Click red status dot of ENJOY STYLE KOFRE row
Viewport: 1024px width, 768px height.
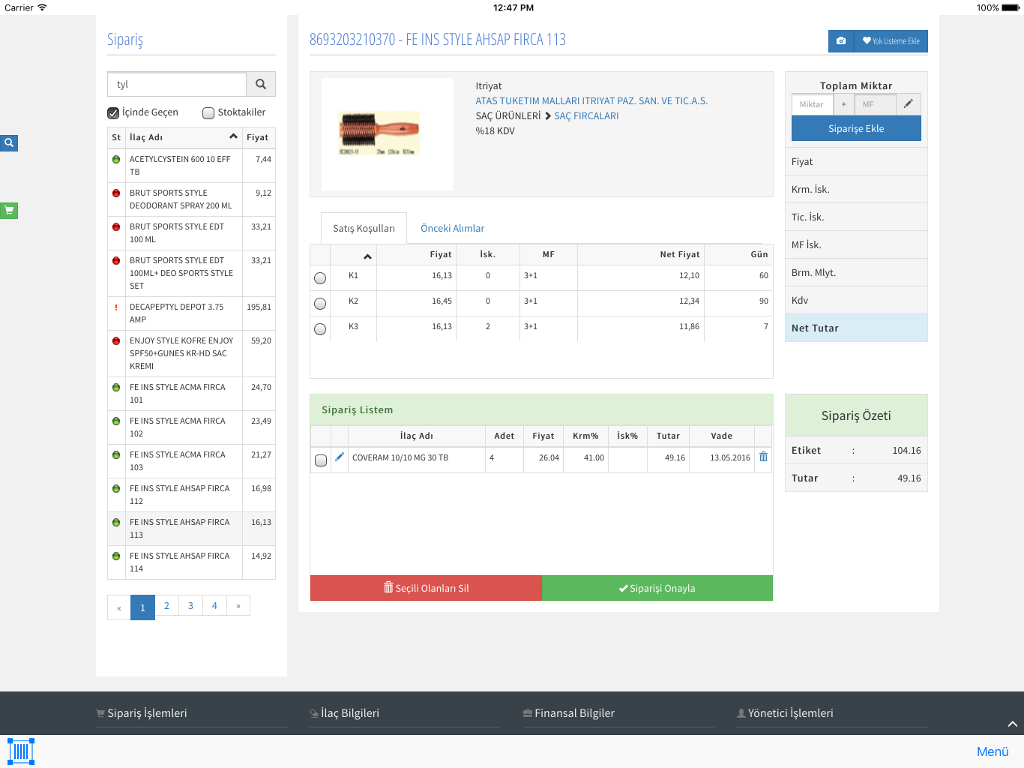point(116,341)
